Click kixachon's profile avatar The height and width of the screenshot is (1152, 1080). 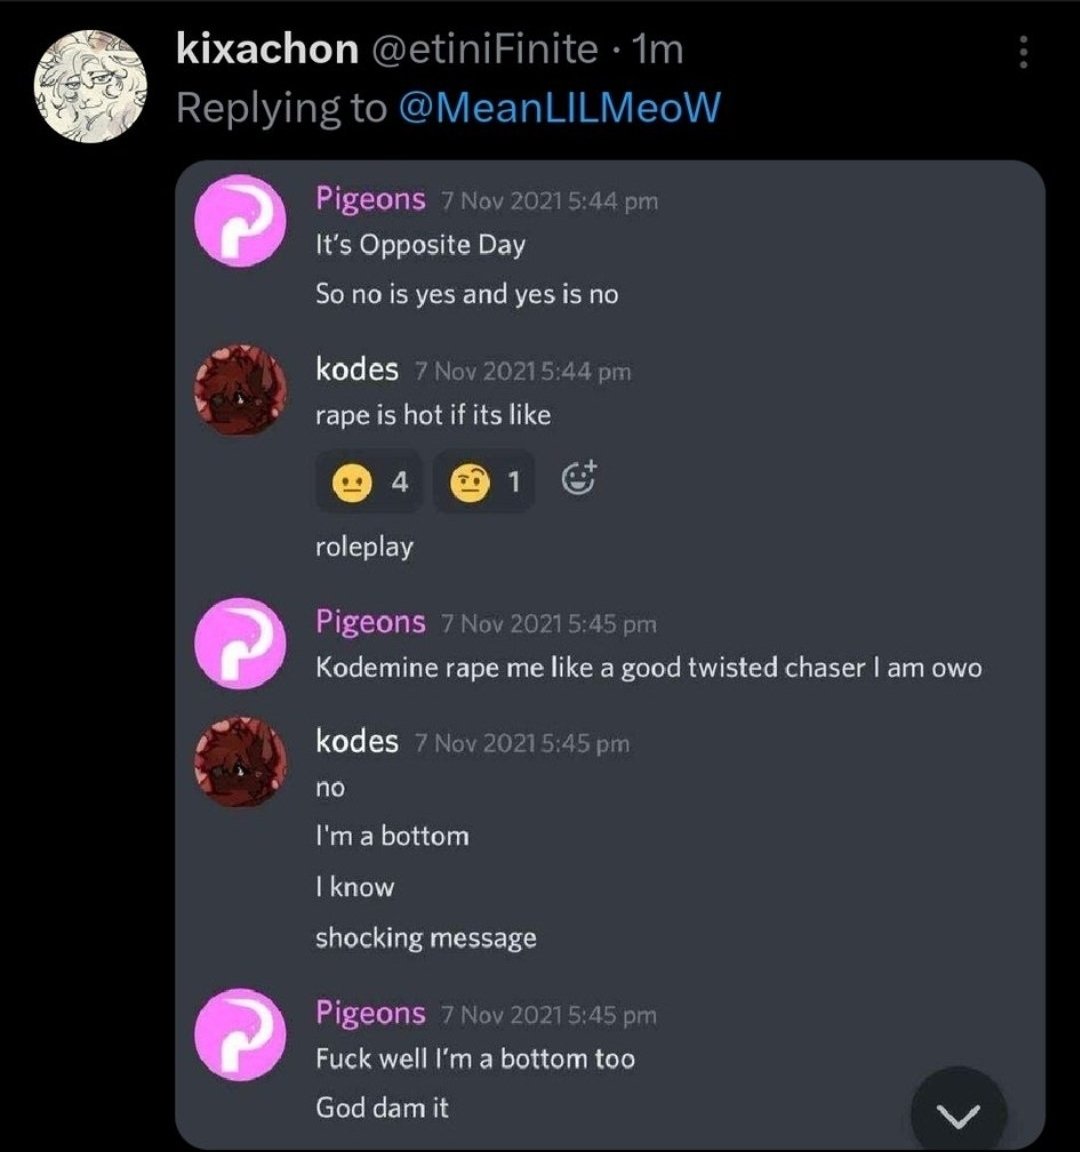(90, 83)
